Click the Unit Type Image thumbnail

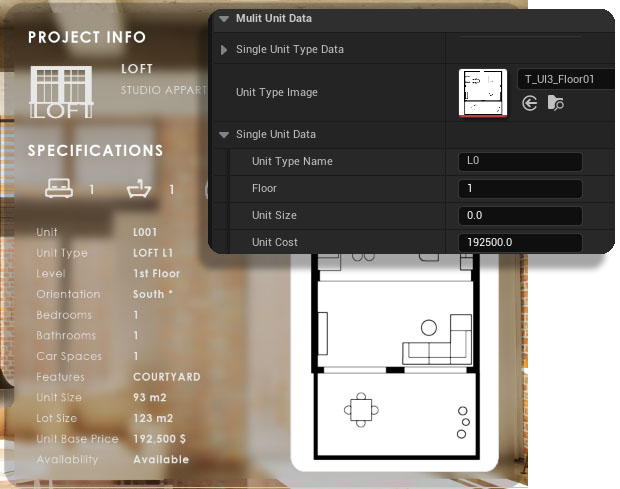tap(483, 91)
